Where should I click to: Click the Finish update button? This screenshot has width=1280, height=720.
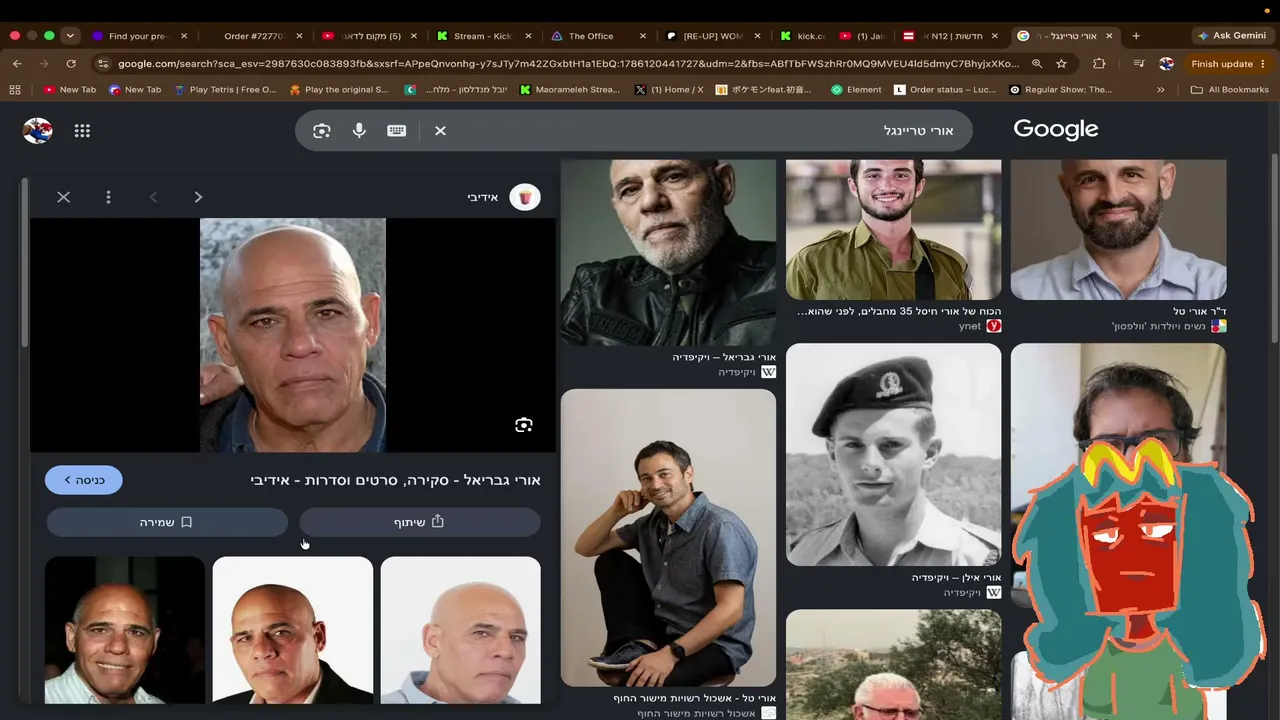coord(1227,63)
